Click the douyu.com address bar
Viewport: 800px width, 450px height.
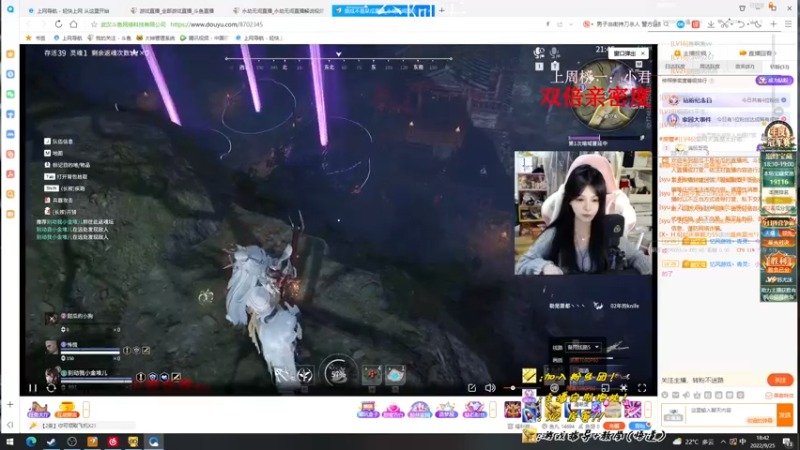(216, 24)
